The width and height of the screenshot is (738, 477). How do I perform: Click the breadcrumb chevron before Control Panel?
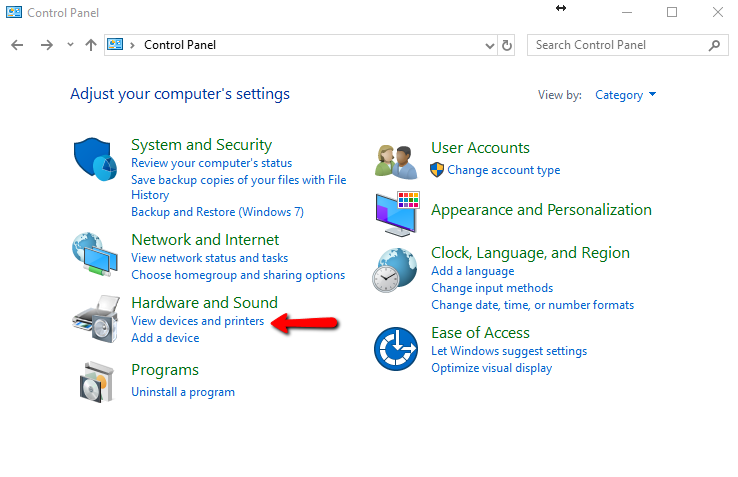(133, 45)
